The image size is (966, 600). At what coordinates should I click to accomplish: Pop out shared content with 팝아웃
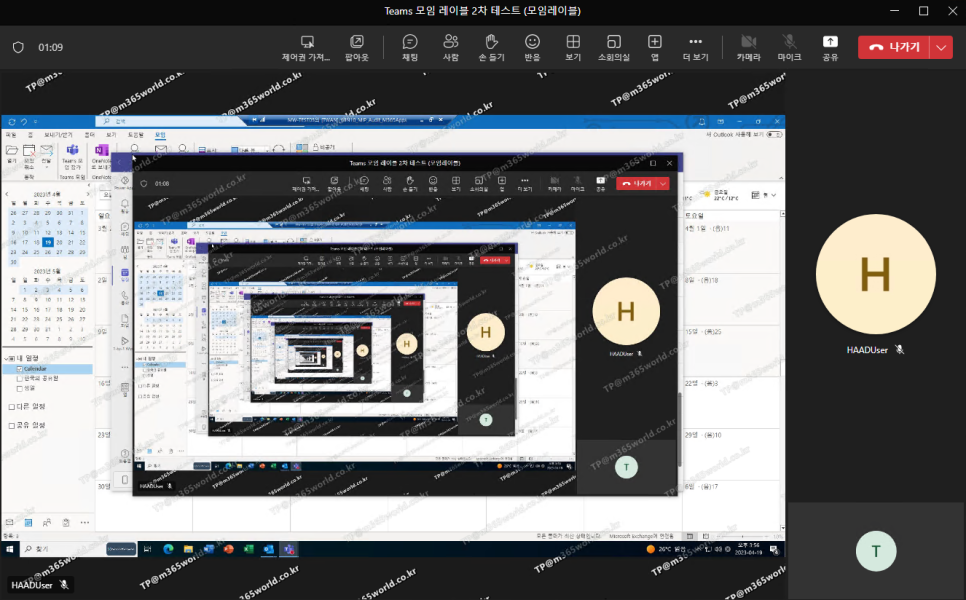click(357, 47)
